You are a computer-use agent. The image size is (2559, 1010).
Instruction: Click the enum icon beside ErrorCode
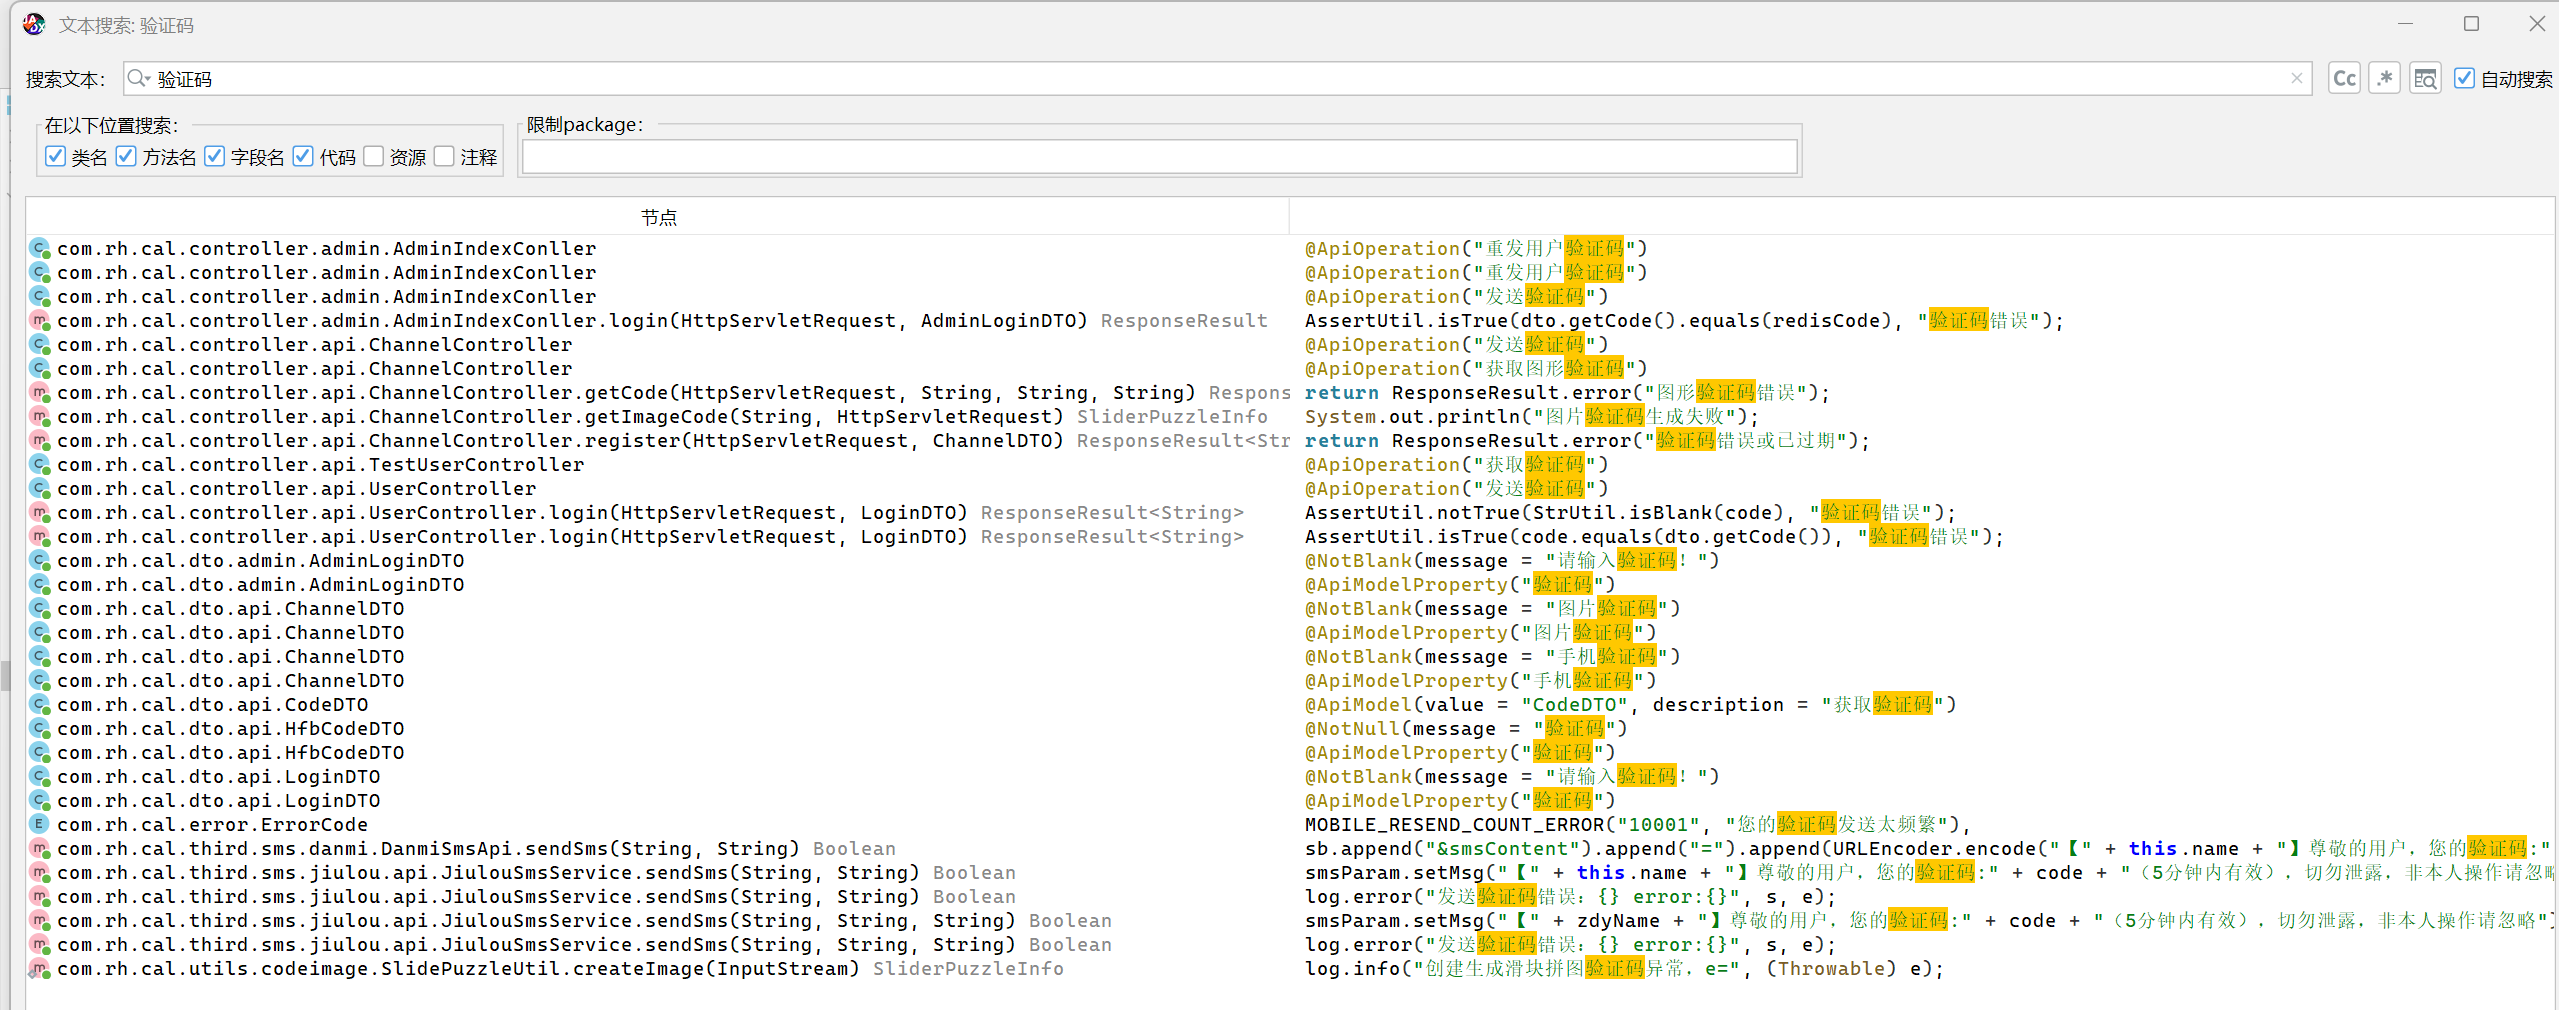[x=39, y=825]
